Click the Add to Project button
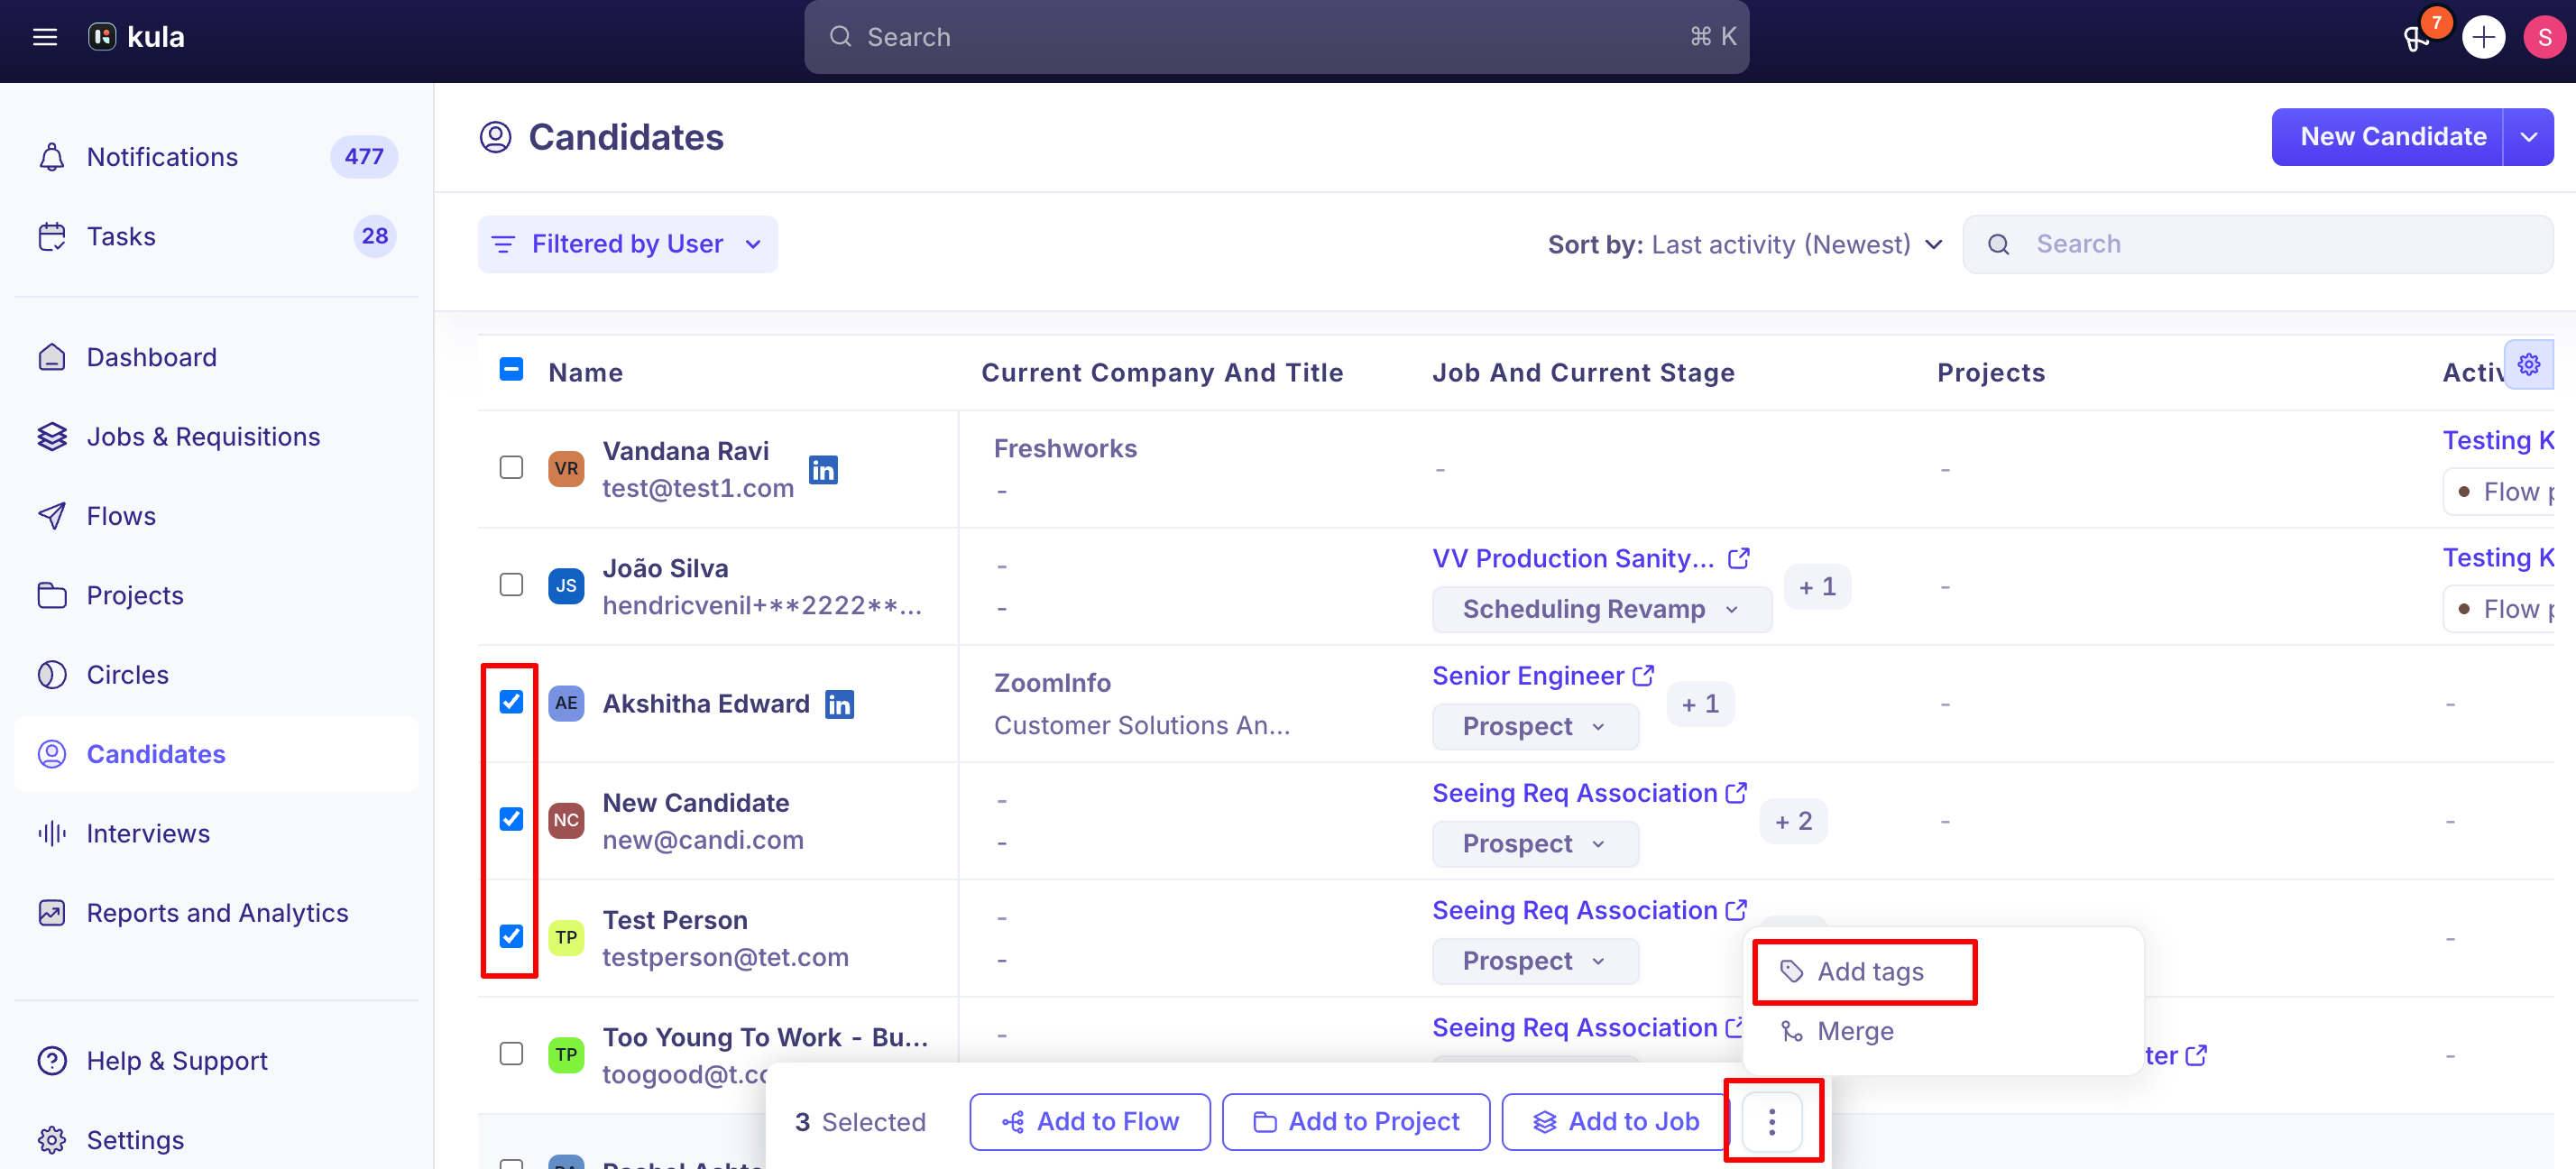2576x1169 pixels. [x=1356, y=1121]
